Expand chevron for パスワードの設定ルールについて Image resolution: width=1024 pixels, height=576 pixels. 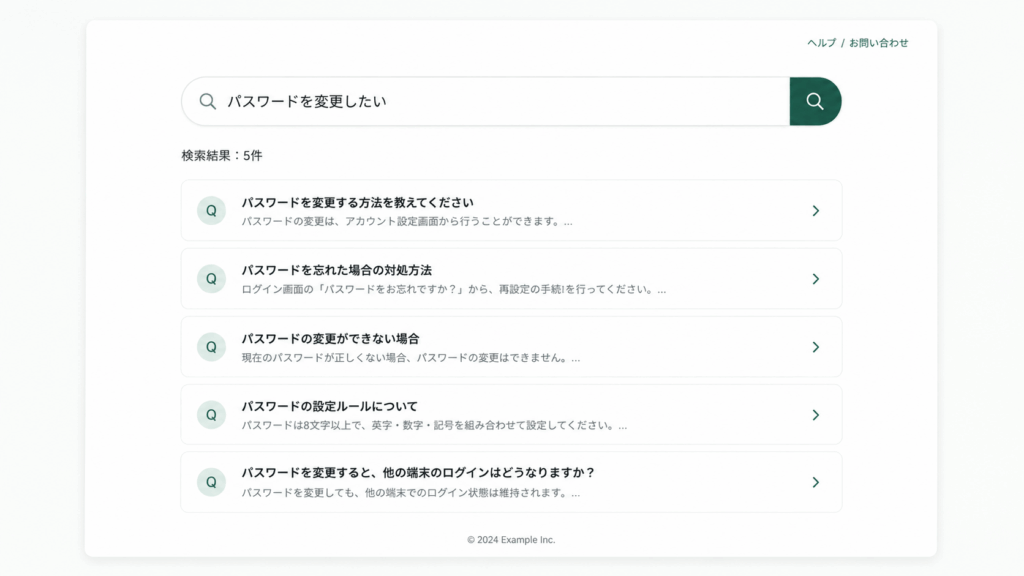point(816,415)
